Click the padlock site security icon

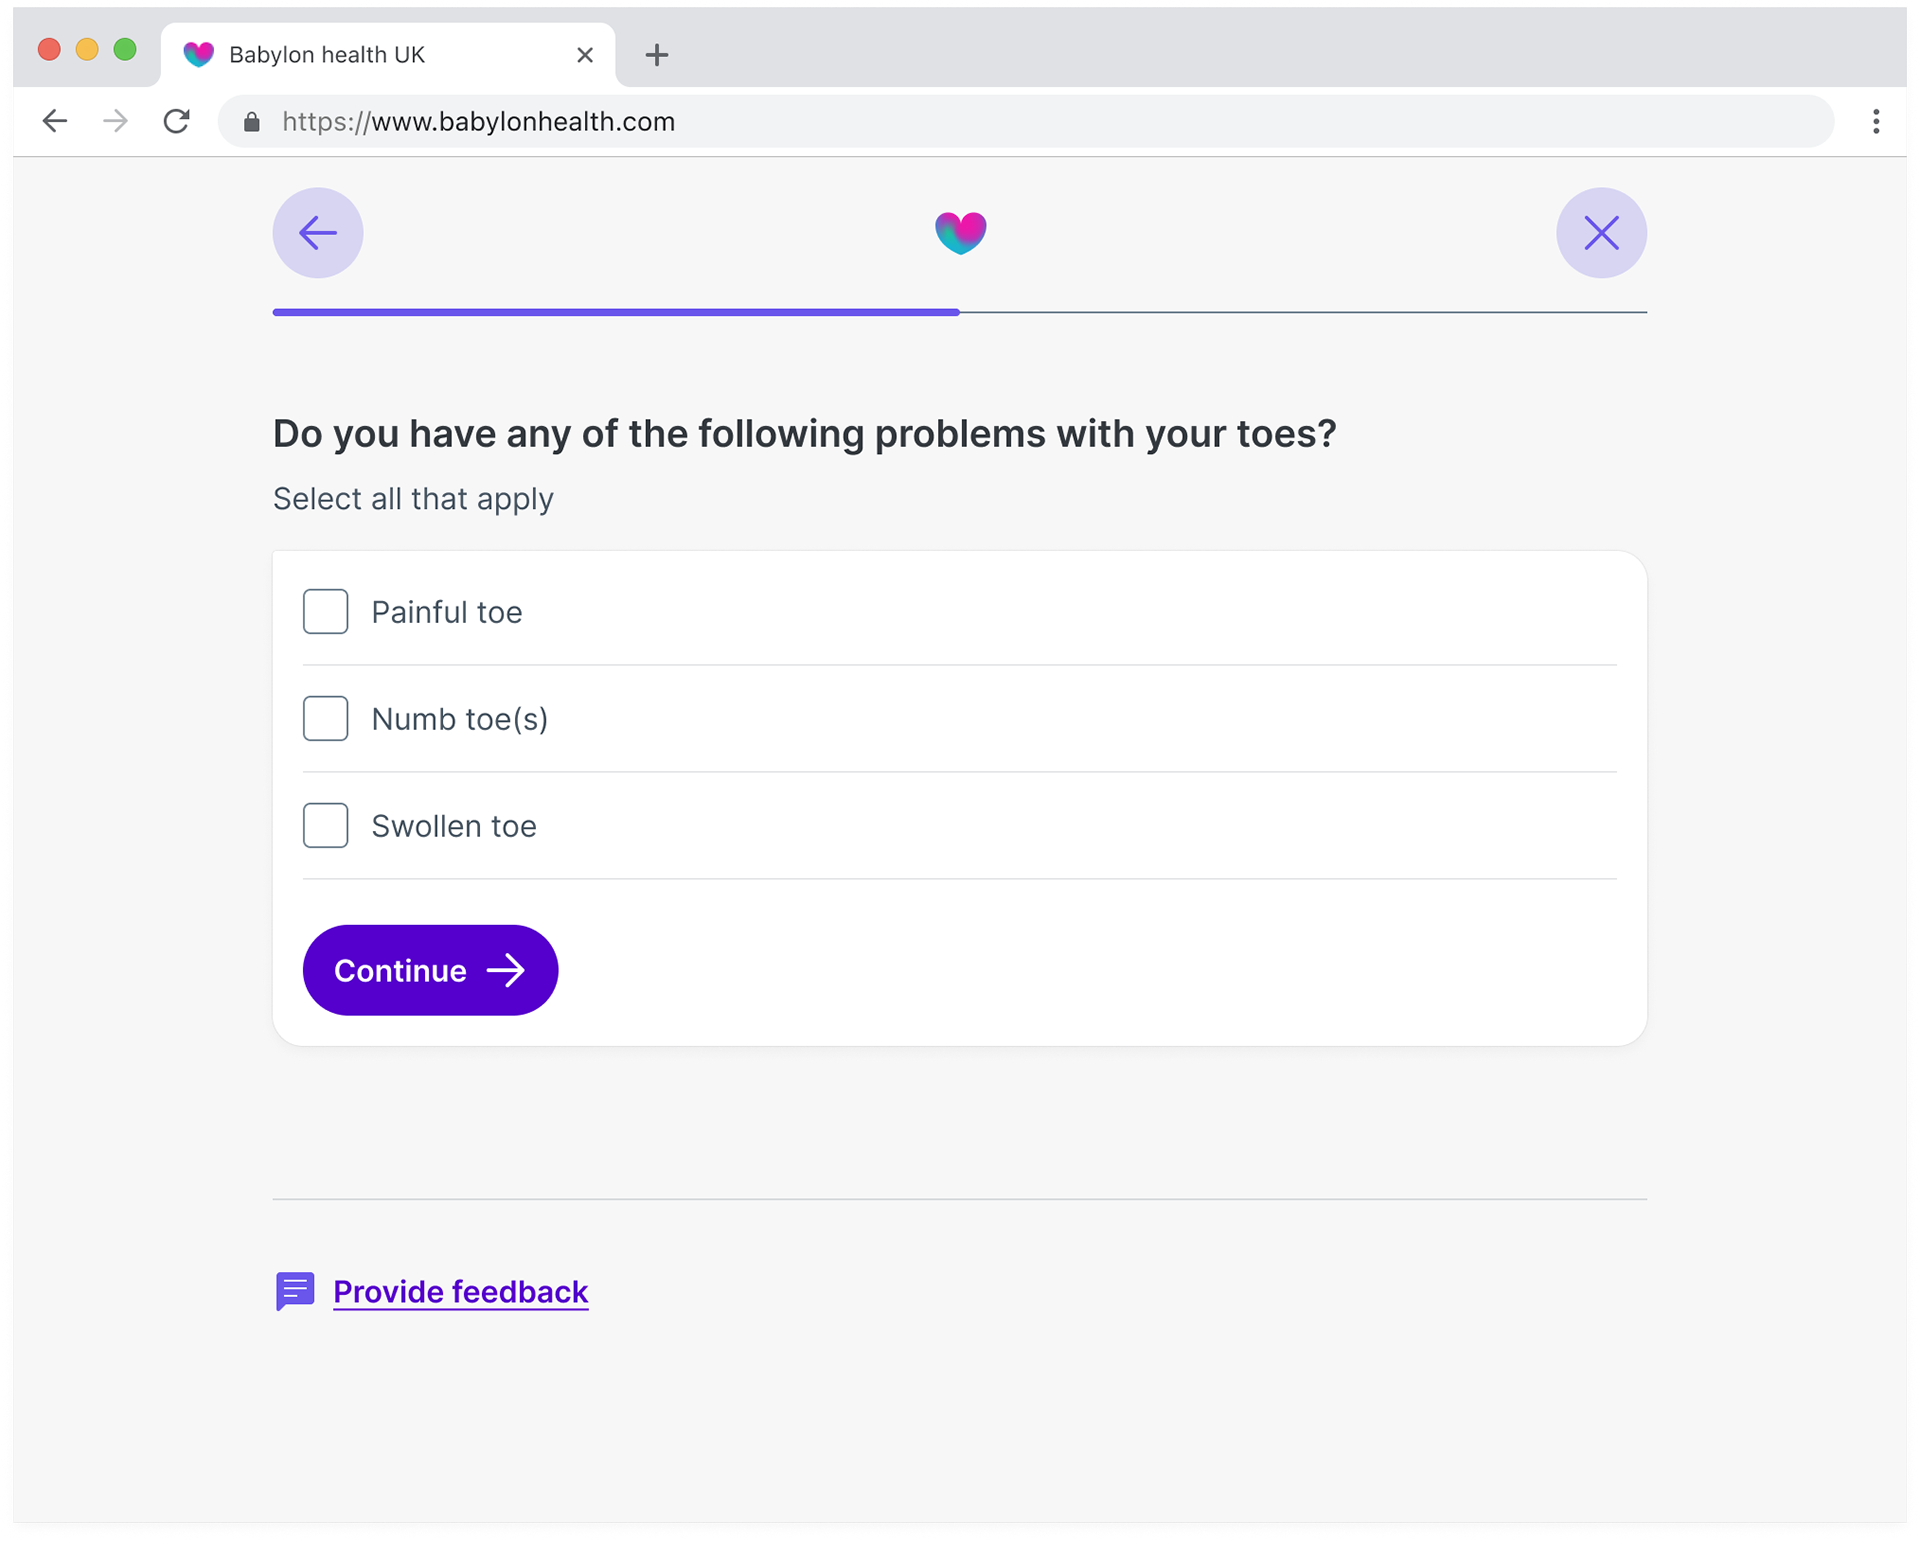coord(252,122)
